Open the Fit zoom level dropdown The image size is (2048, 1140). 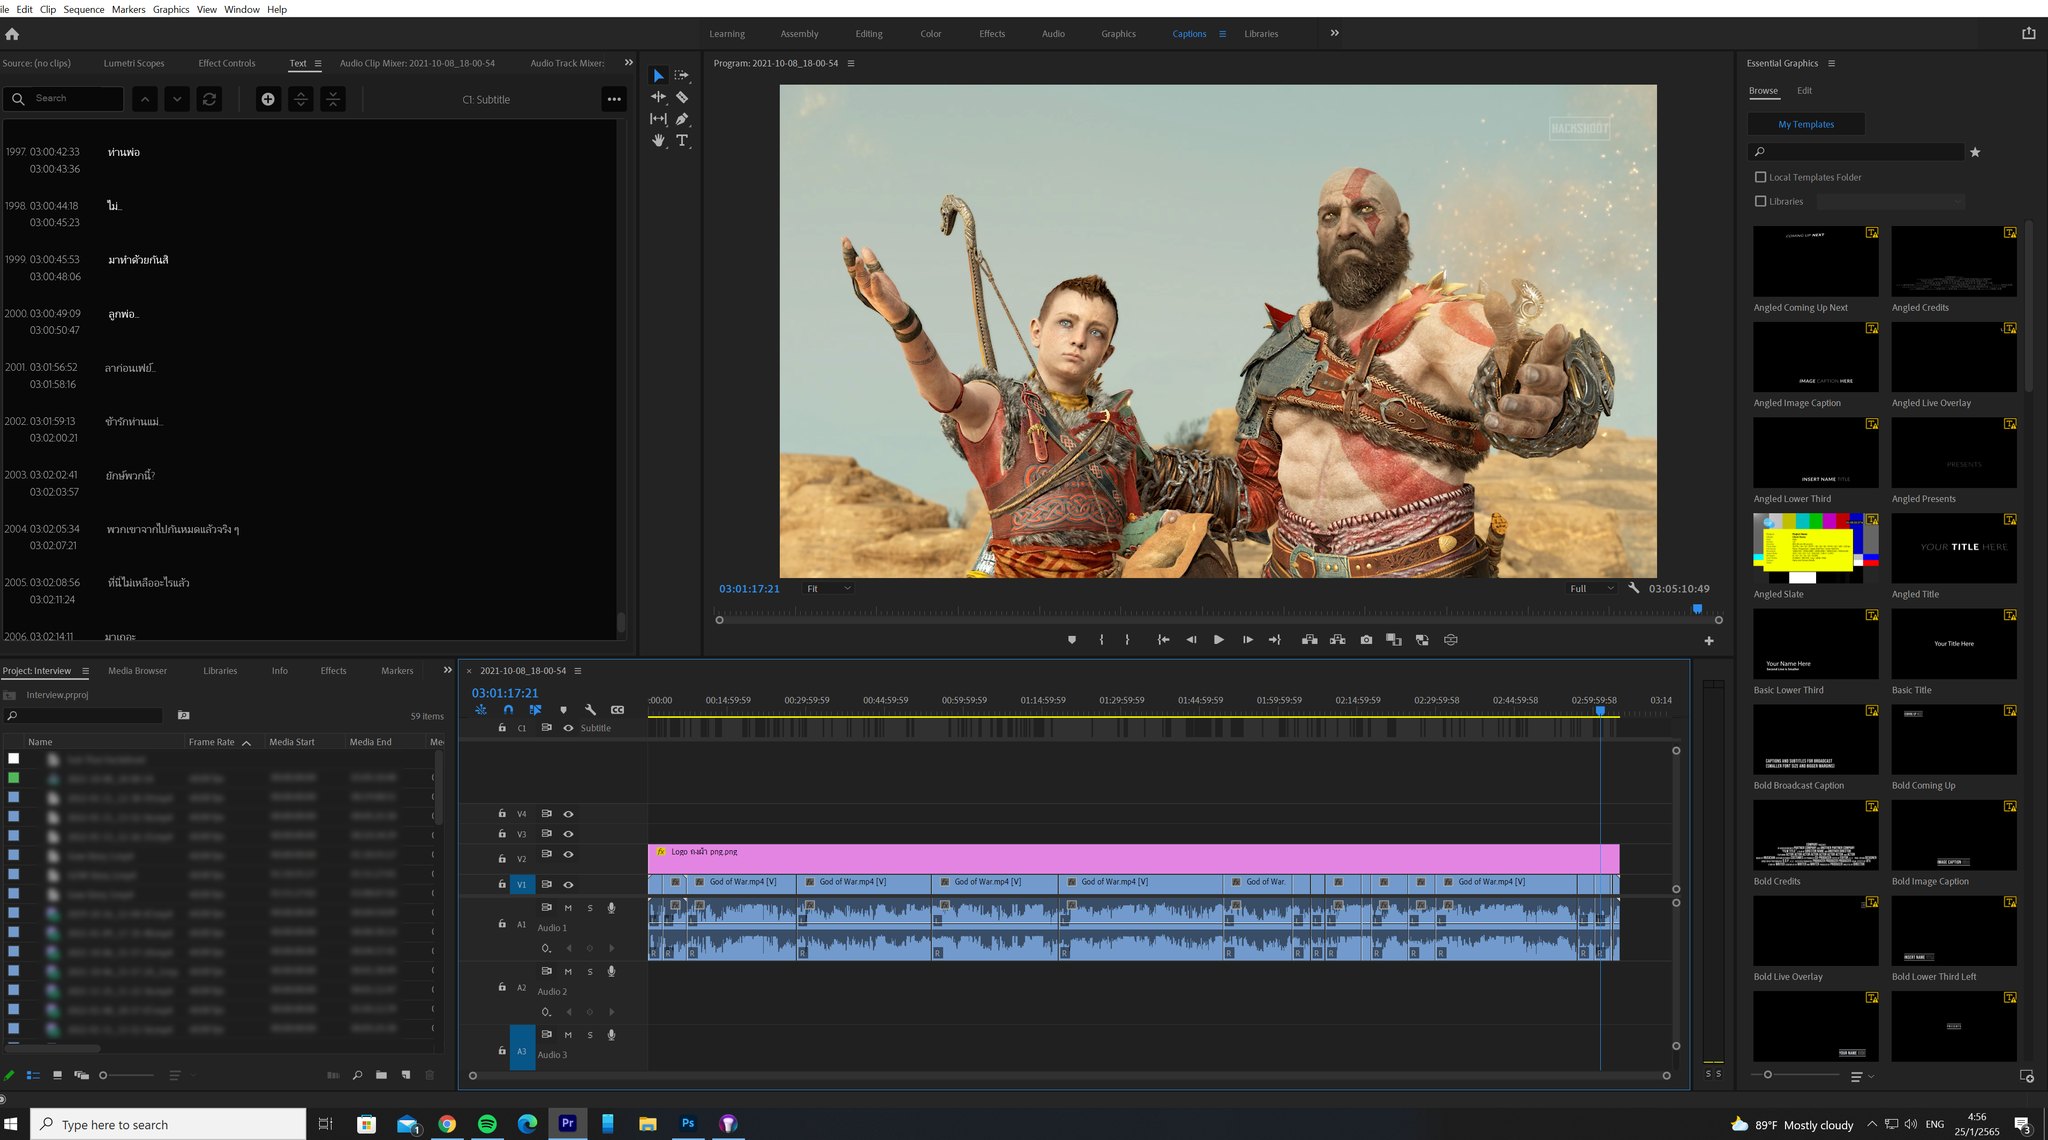click(x=829, y=588)
